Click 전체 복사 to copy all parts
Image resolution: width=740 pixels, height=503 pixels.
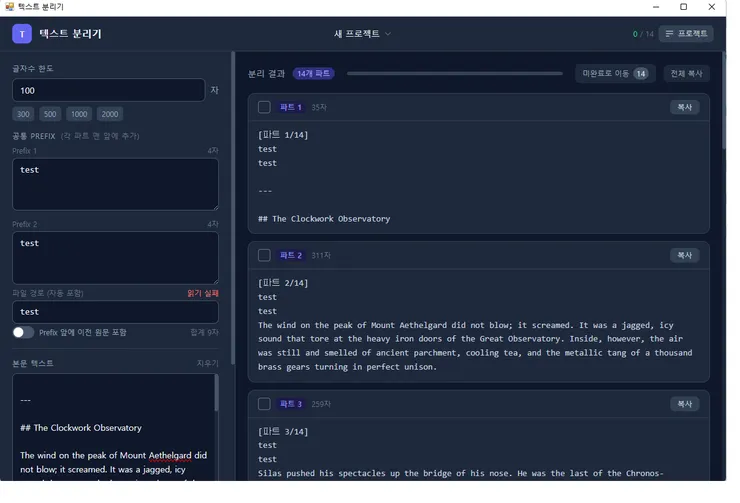[686, 74]
